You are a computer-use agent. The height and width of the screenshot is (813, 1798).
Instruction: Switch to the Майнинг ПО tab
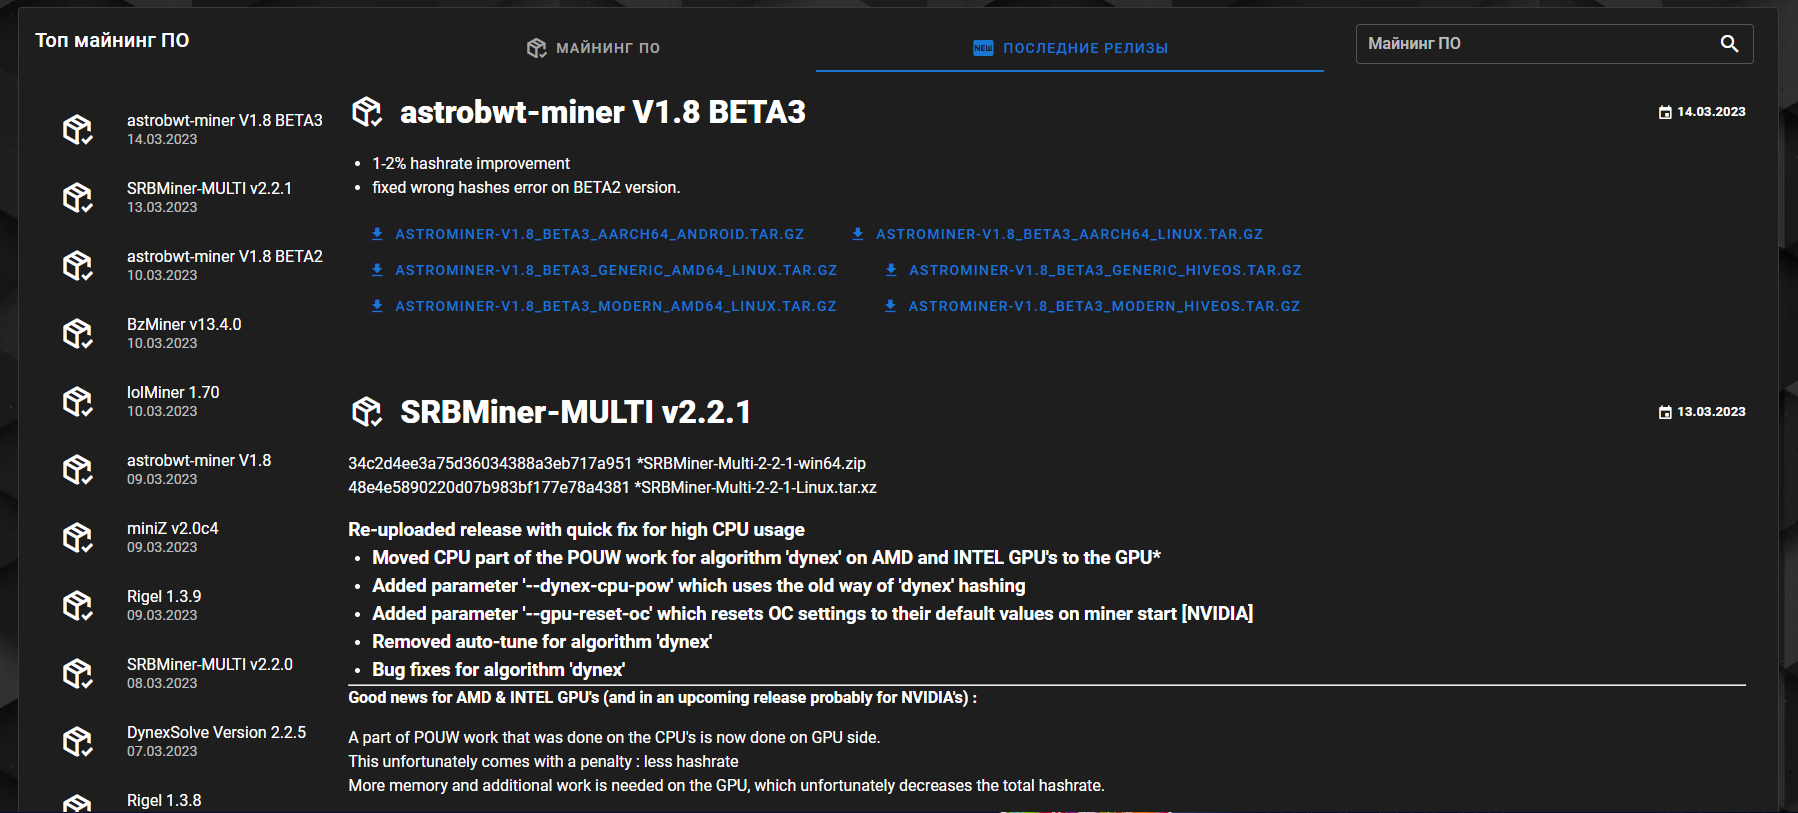[594, 48]
